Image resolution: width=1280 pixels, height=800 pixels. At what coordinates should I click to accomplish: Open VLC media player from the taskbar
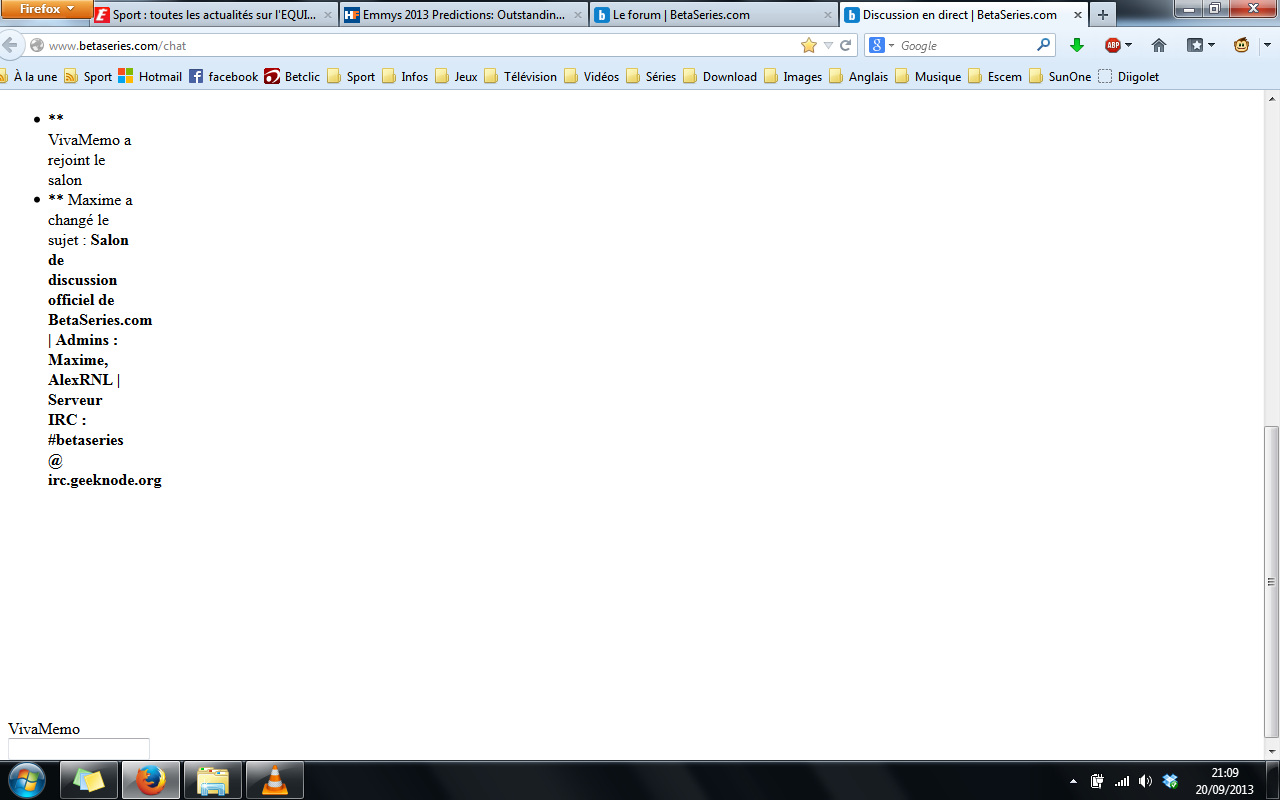274,780
